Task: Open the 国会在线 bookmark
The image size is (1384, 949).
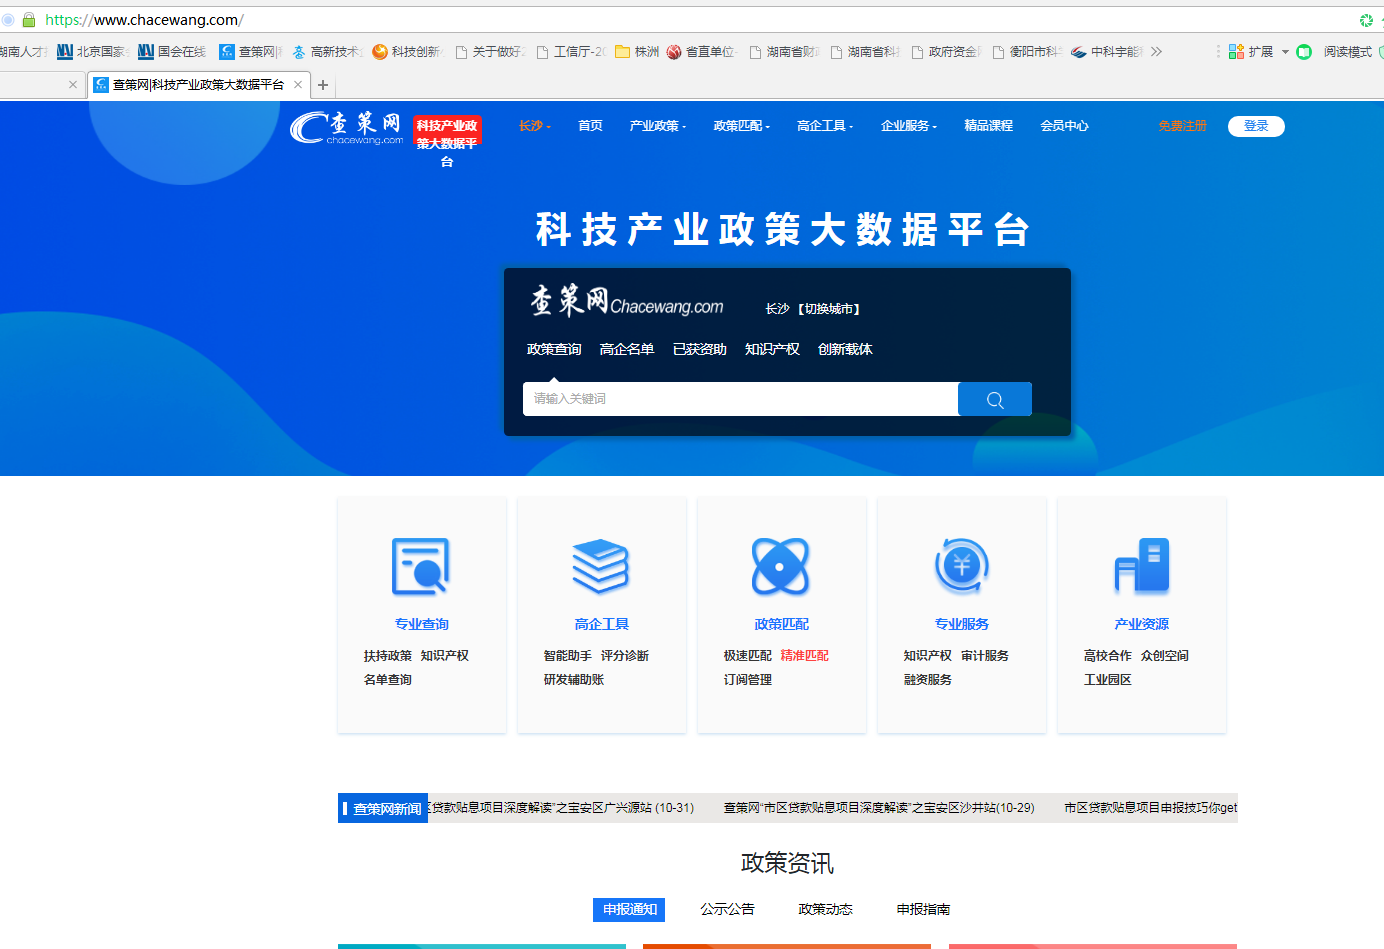Action: (x=172, y=52)
